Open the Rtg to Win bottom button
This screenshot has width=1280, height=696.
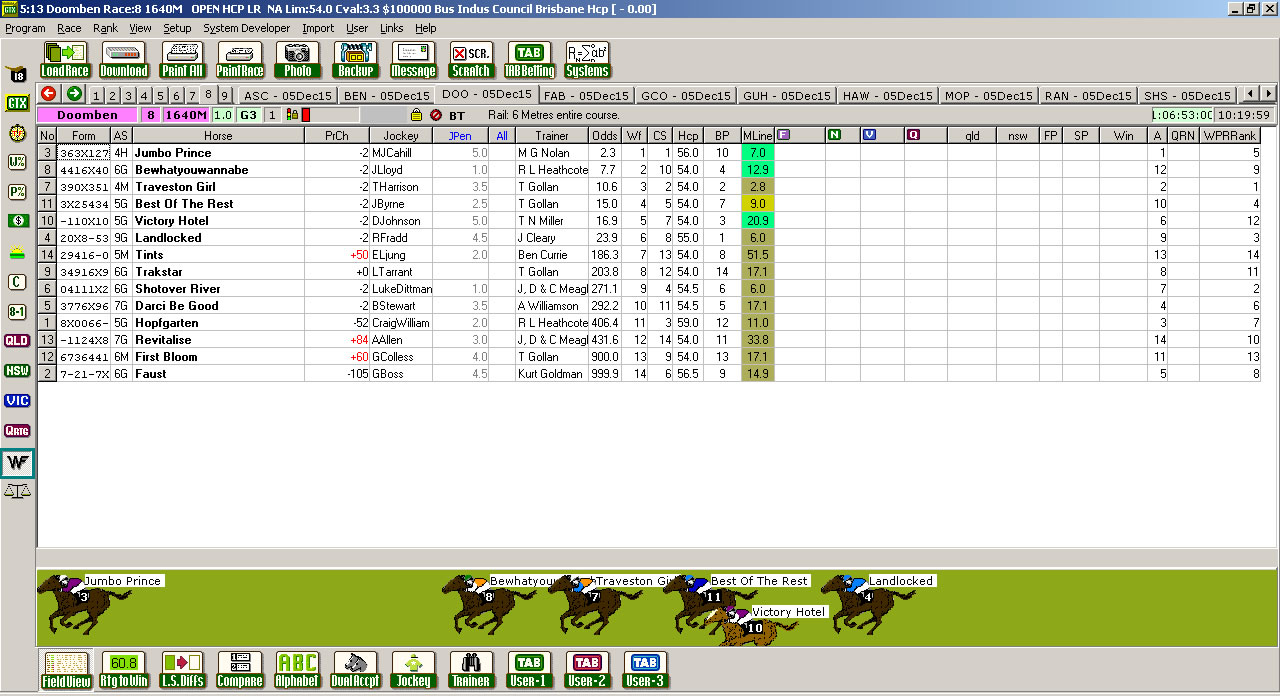coord(124,670)
